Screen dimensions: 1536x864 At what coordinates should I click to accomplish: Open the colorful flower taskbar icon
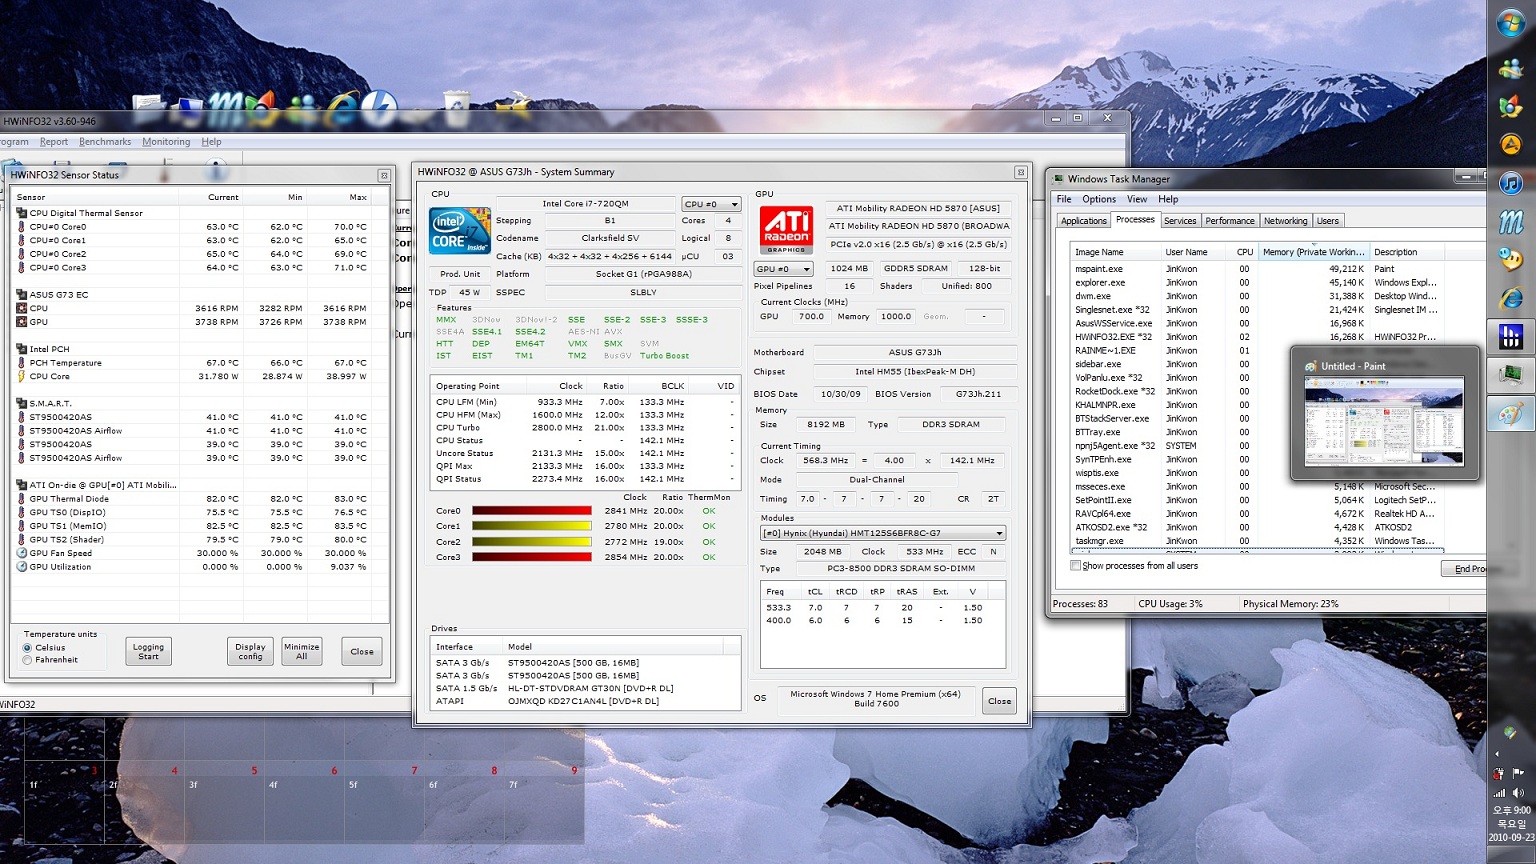point(1511,107)
